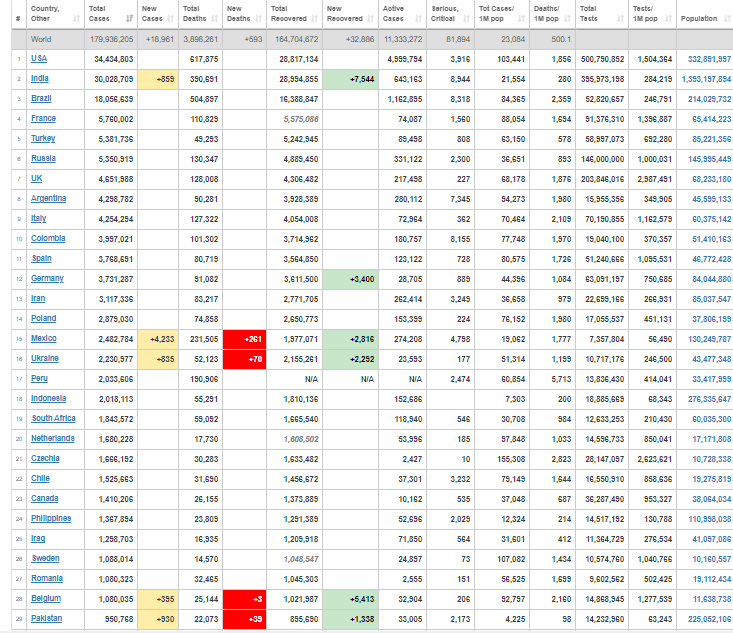Image resolution: width=733 pixels, height=633 pixels.
Task: Sort by New Recovered column icon
Action: point(371,19)
